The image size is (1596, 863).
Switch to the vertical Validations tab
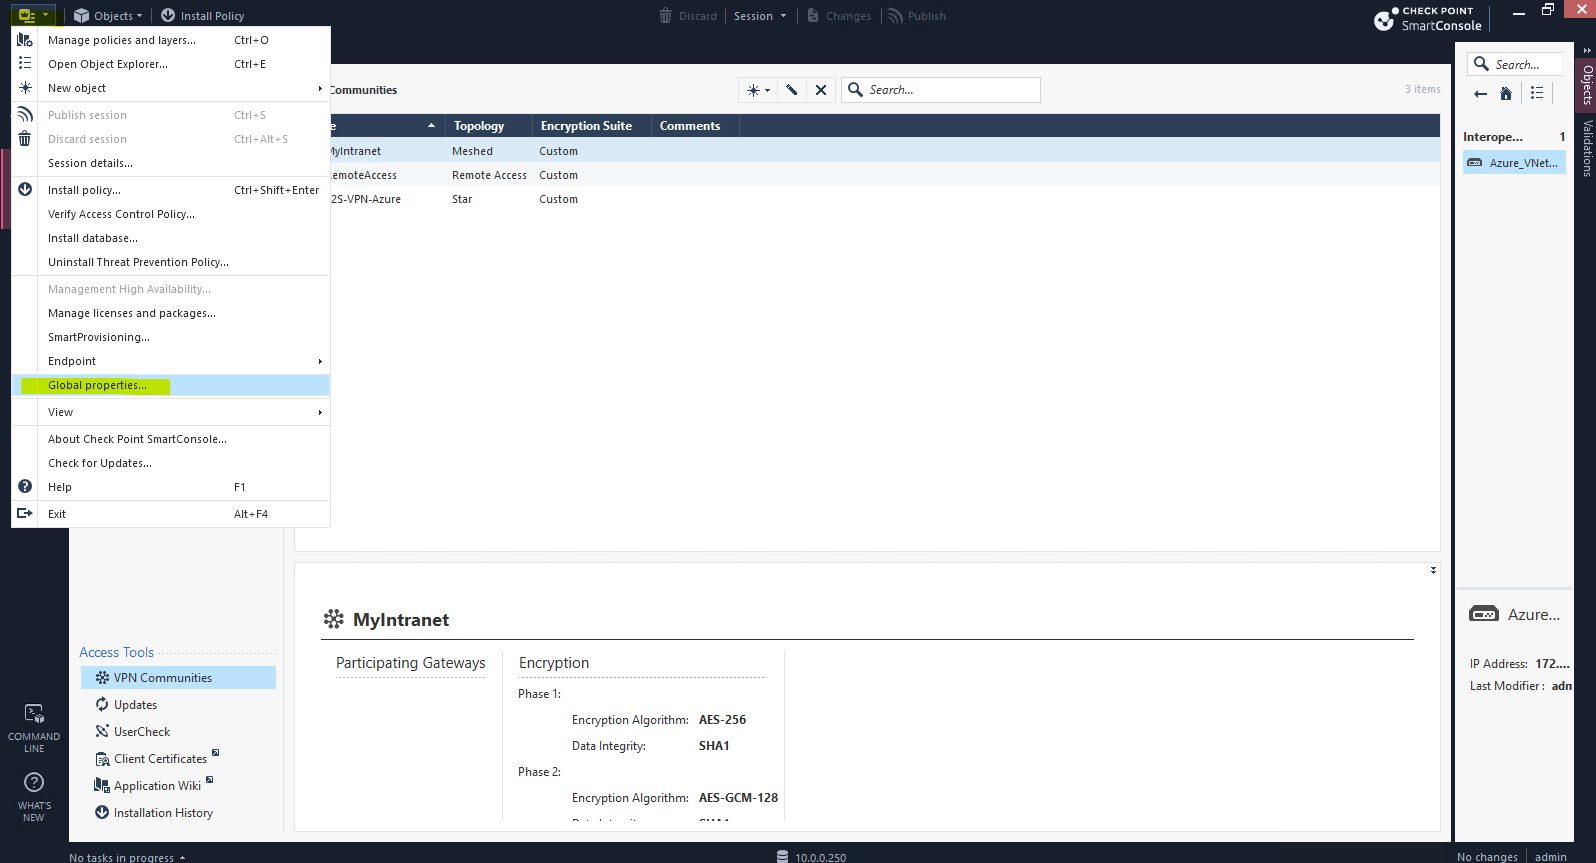click(1587, 148)
